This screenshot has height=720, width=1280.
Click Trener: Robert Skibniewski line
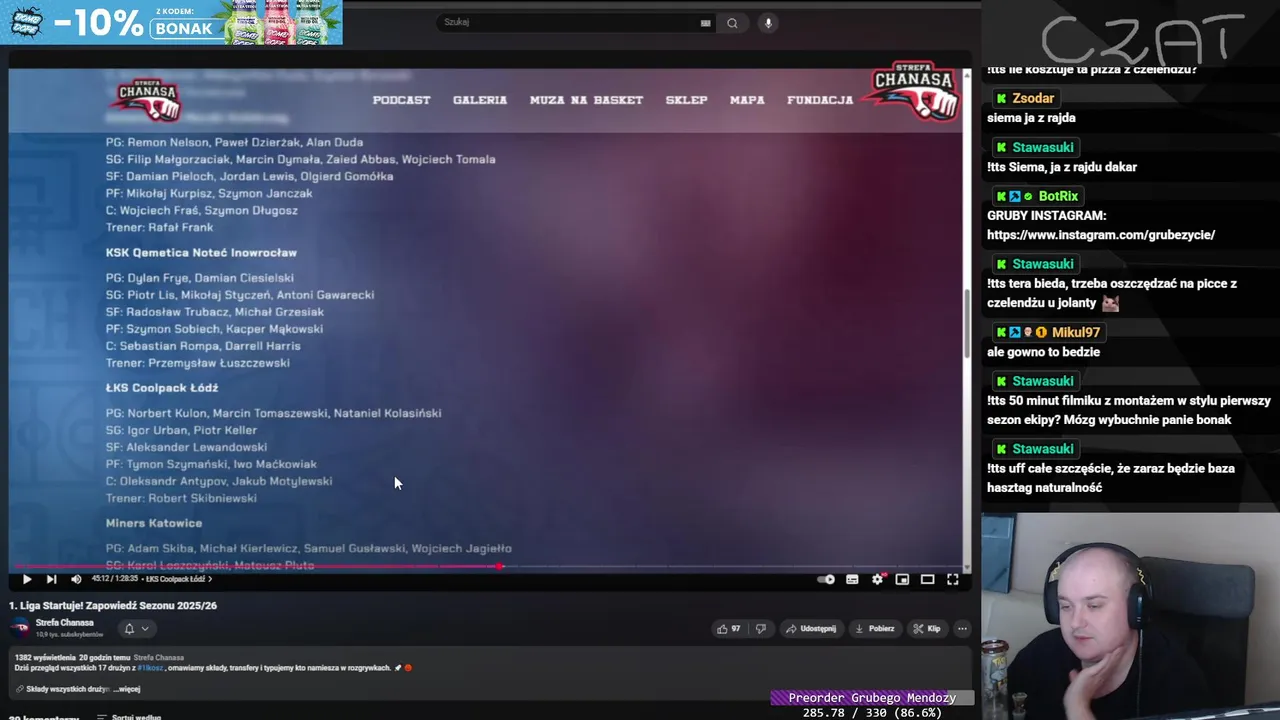pyautogui.click(x=181, y=498)
